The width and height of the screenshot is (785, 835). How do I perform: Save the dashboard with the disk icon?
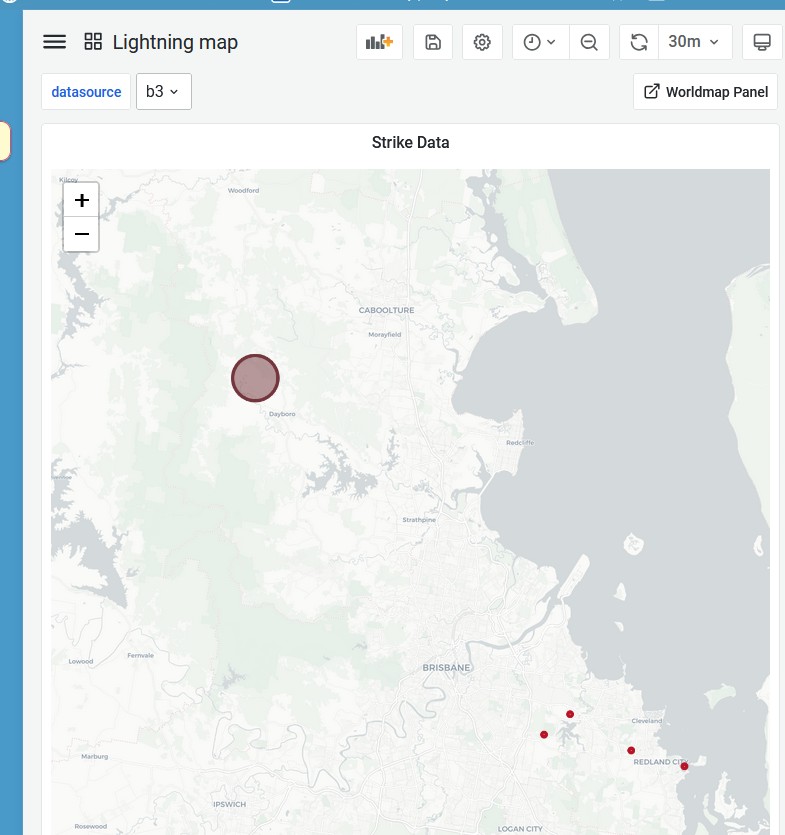pos(433,42)
